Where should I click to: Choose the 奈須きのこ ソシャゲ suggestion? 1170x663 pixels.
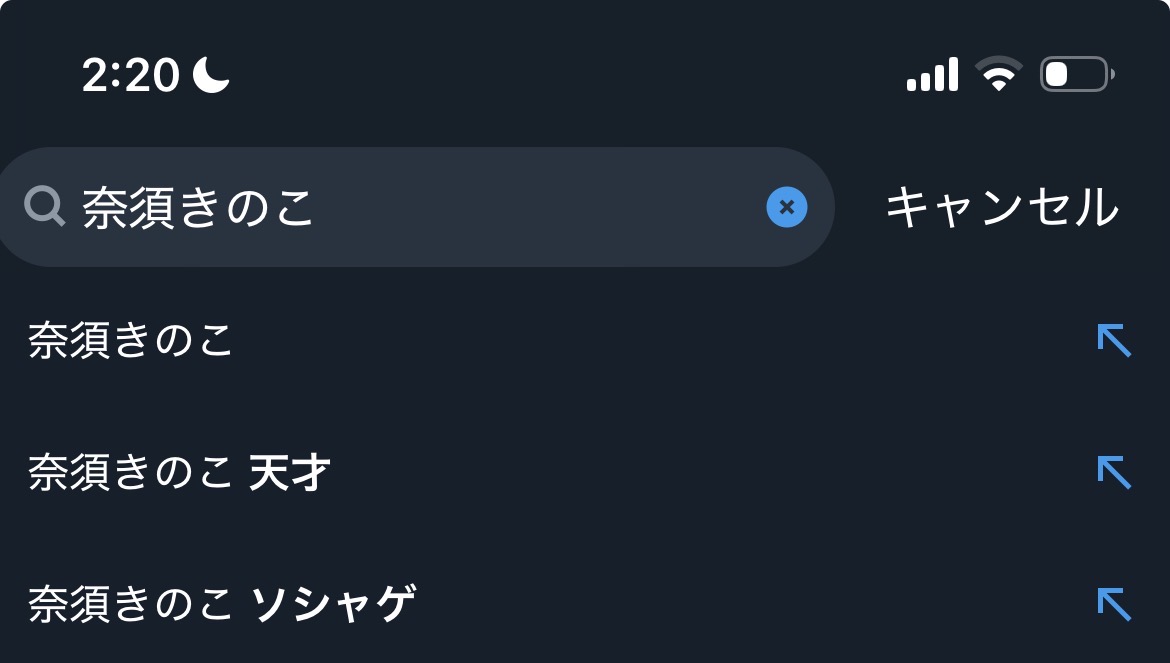tap(222, 604)
